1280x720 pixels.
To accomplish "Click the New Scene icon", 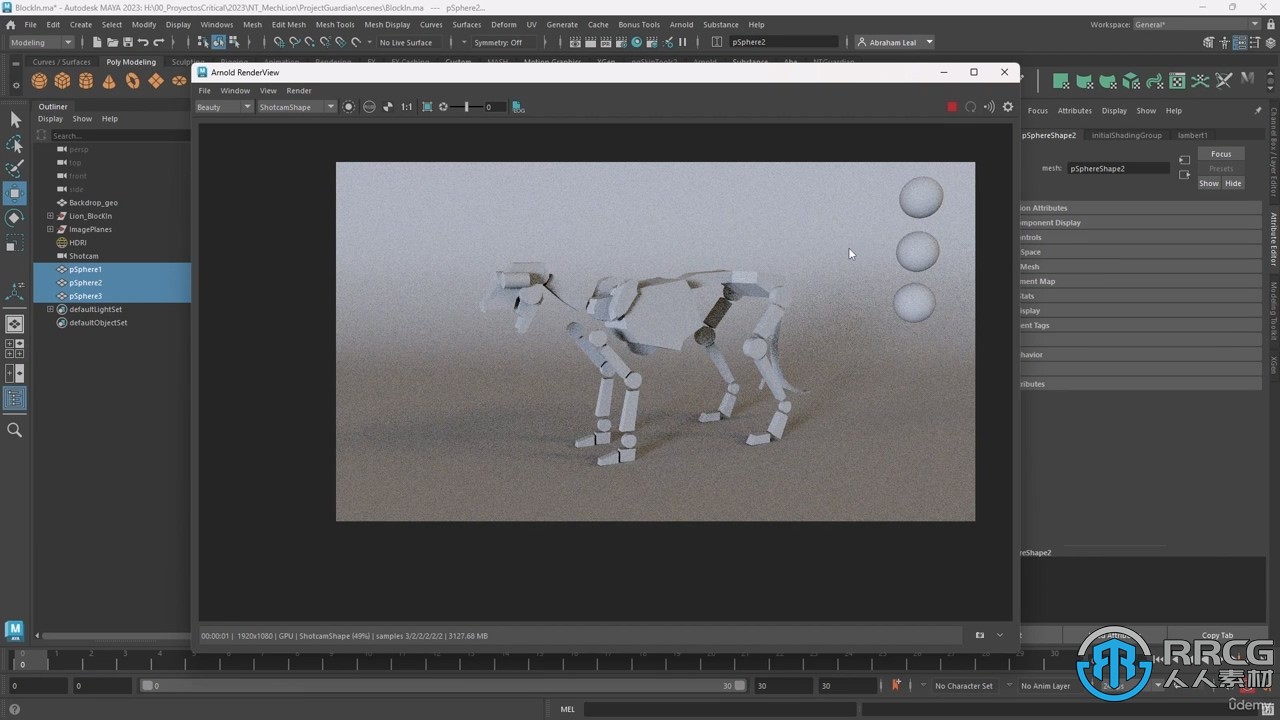I will point(97,42).
